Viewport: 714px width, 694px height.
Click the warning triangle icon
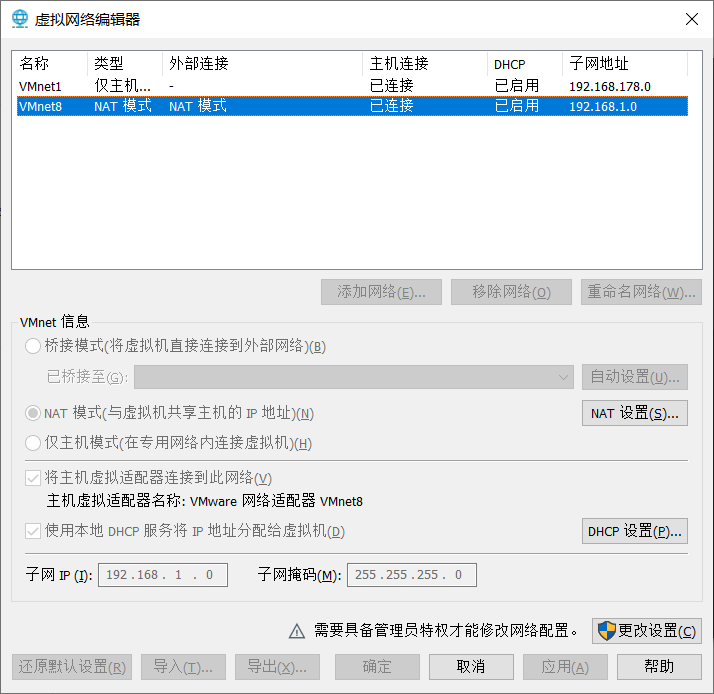point(297,631)
